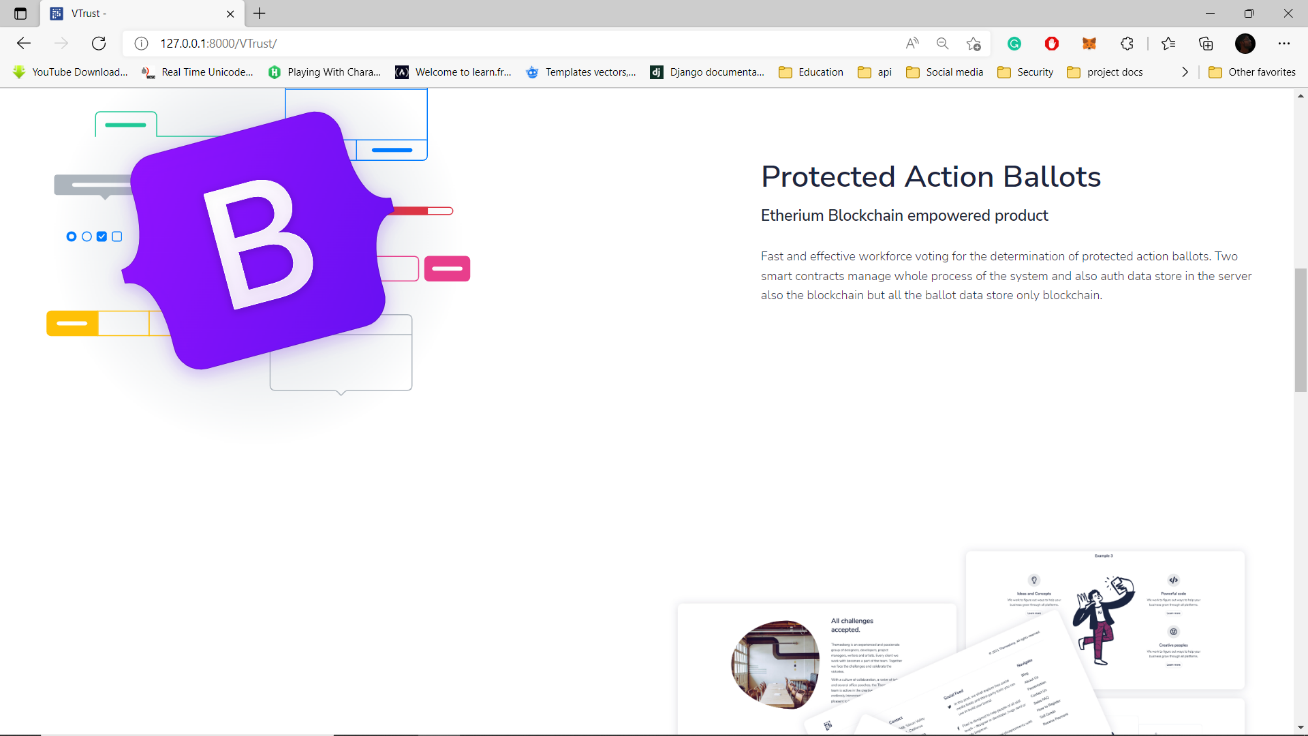Click the Example 3 template preview card
This screenshot has width=1308, height=736.
tap(1105, 619)
